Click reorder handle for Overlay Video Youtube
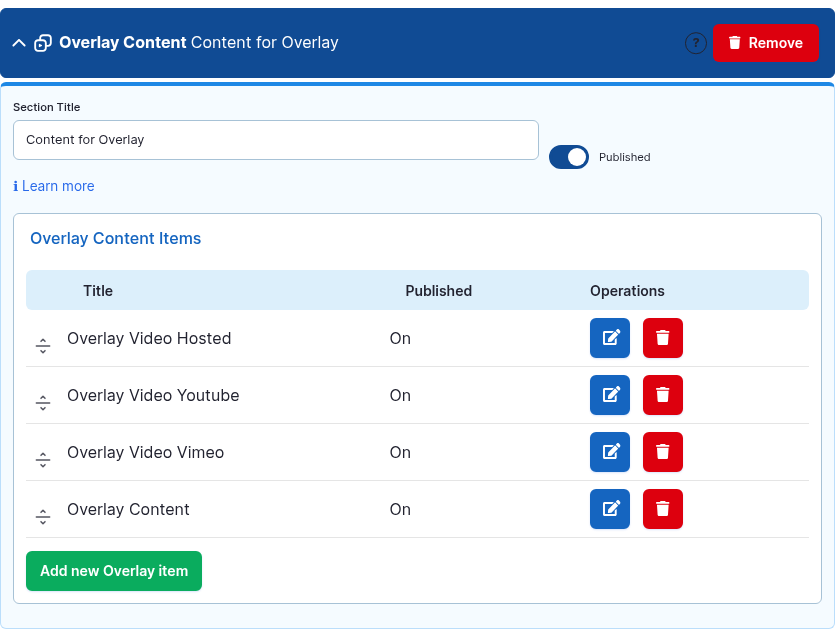This screenshot has height=629, width=835. pos(43,403)
